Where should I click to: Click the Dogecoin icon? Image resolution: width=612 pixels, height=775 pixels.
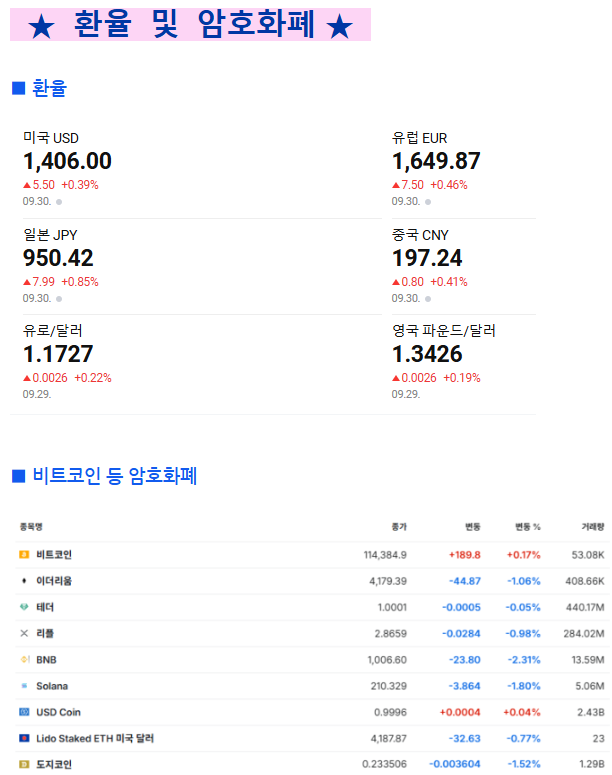coord(24,764)
